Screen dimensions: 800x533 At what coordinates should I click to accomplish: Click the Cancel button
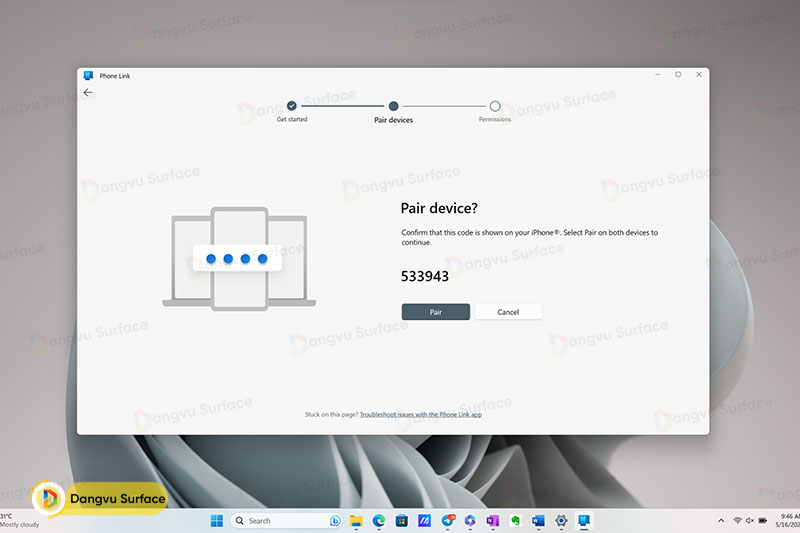click(x=508, y=312)
